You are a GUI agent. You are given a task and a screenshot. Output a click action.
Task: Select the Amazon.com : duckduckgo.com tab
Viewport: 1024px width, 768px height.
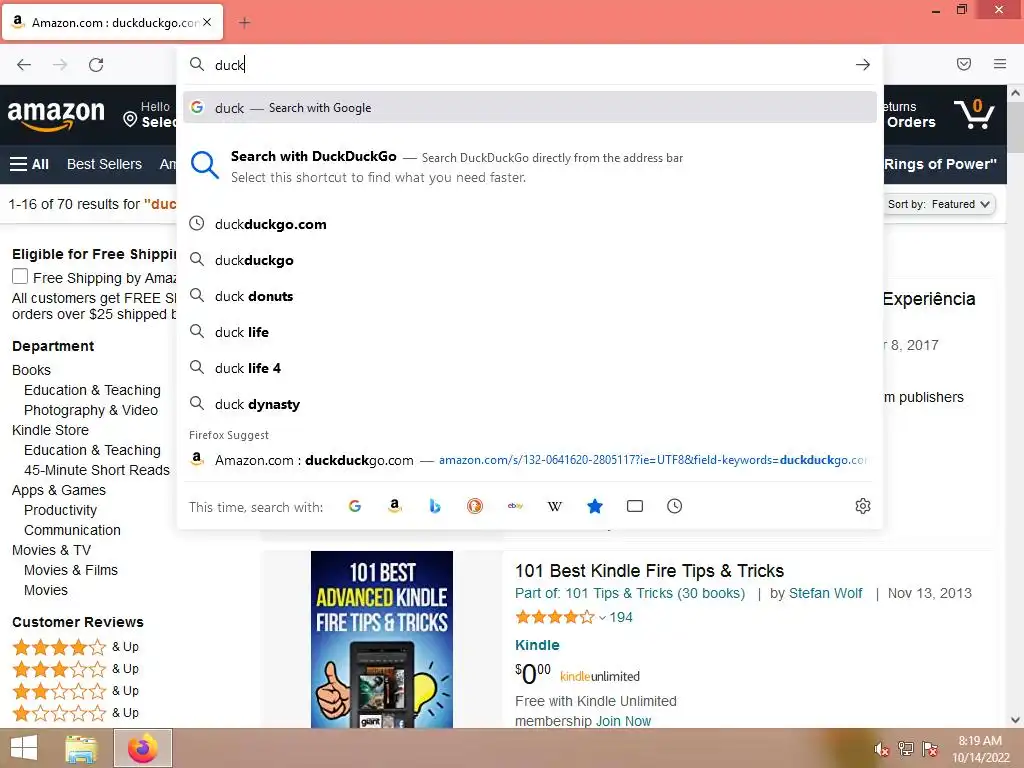pyautogui.click(x=112, y=23)
